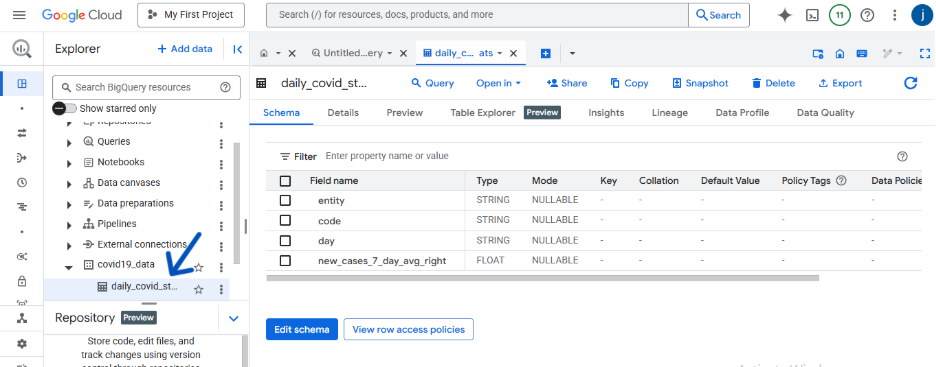Open the 'Open in' dropdown

pyautogui.click(x=498, y=83)
